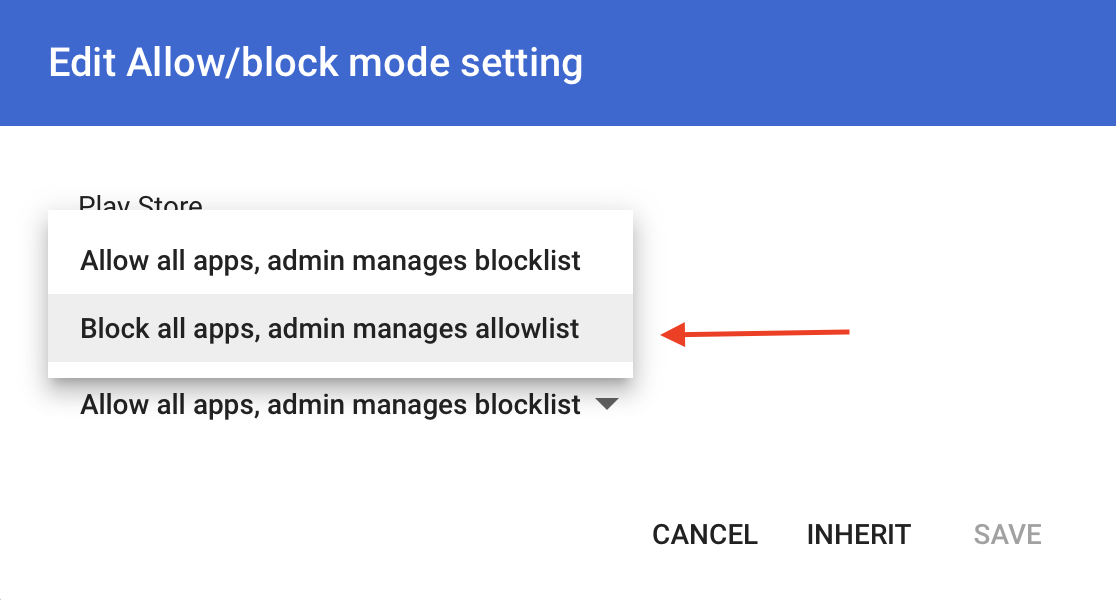
Task: Discard changes with CANCEL
Action: (x=704, y=534)
